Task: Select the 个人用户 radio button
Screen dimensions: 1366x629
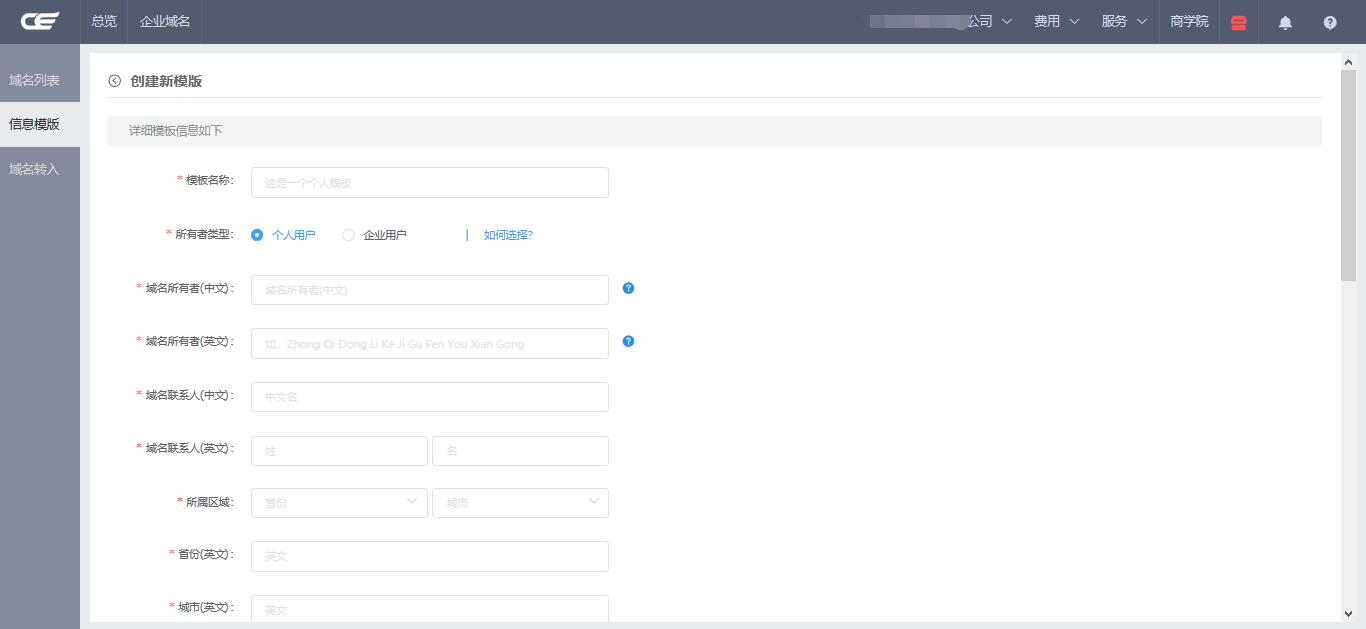Action: [x=257, y=235]
